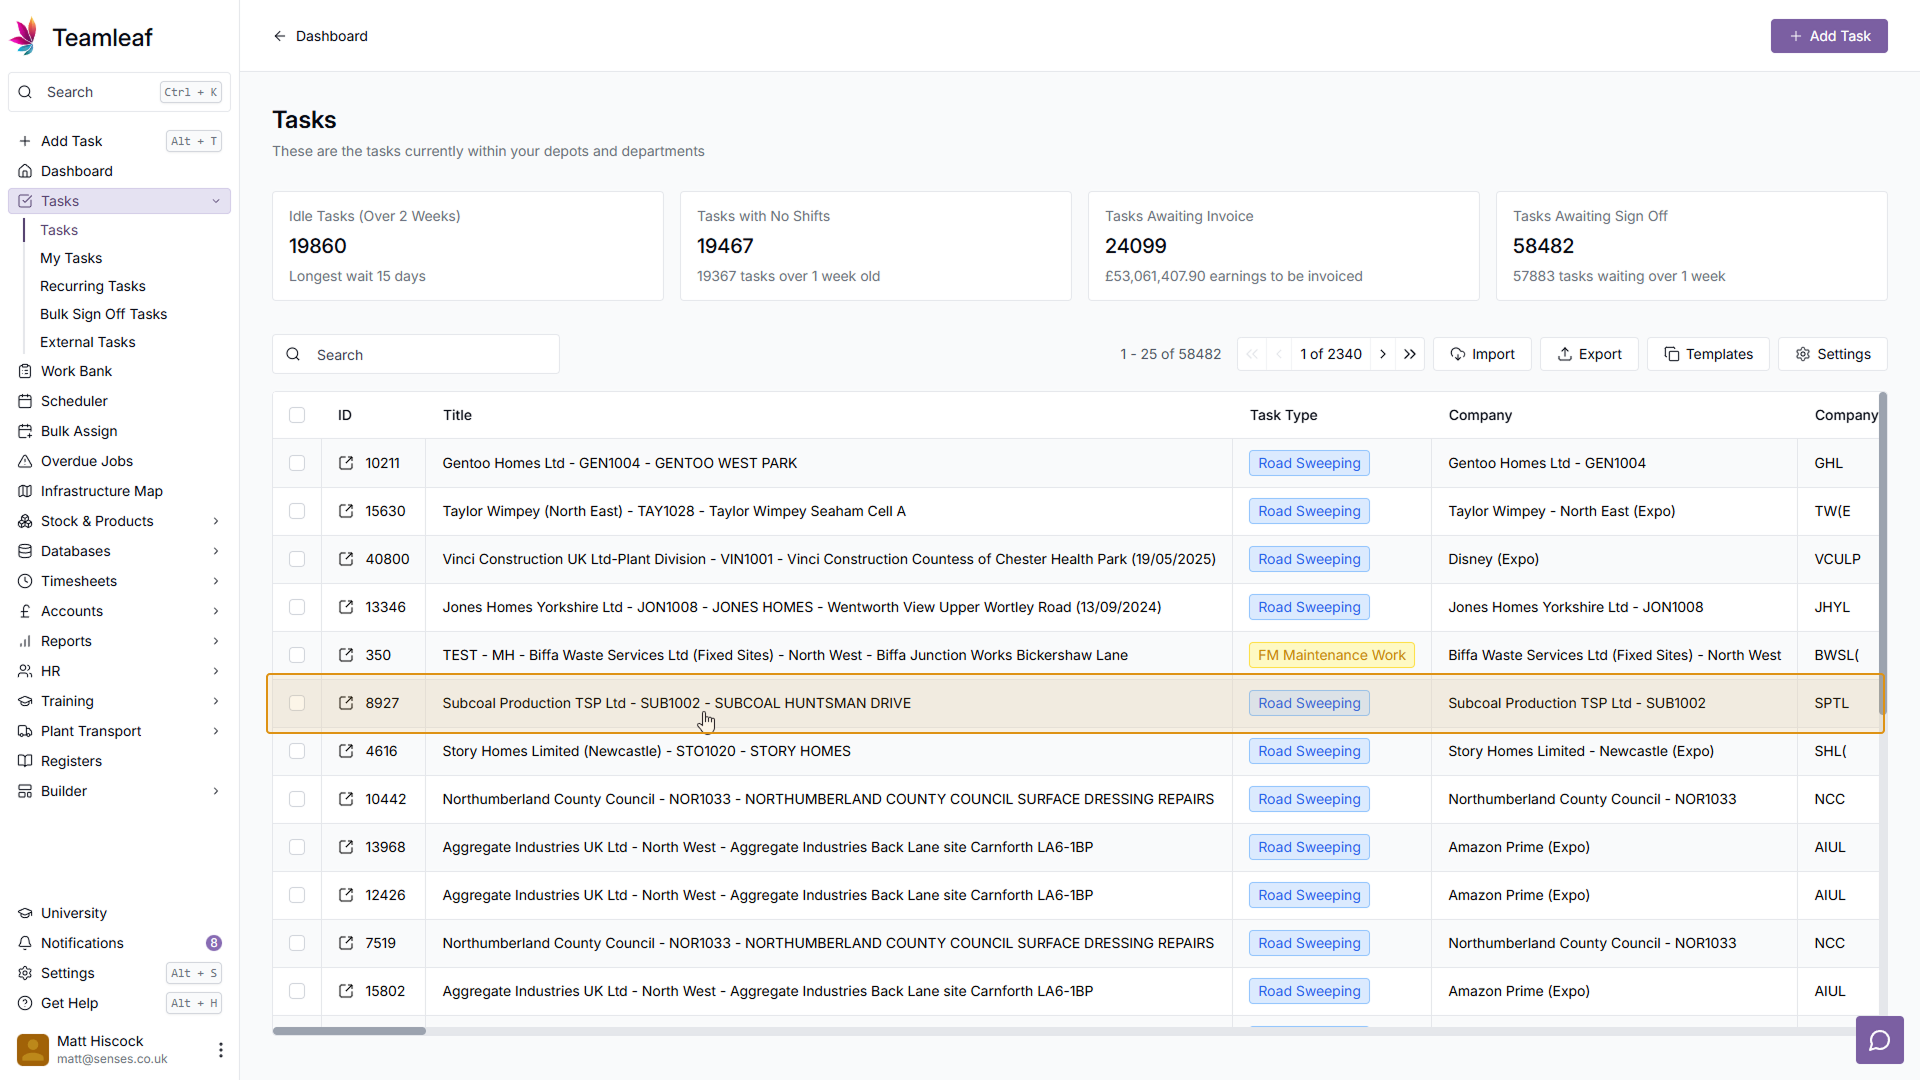
Task: Expand the Reports sidebar section
Action: [x=216, y=641]
